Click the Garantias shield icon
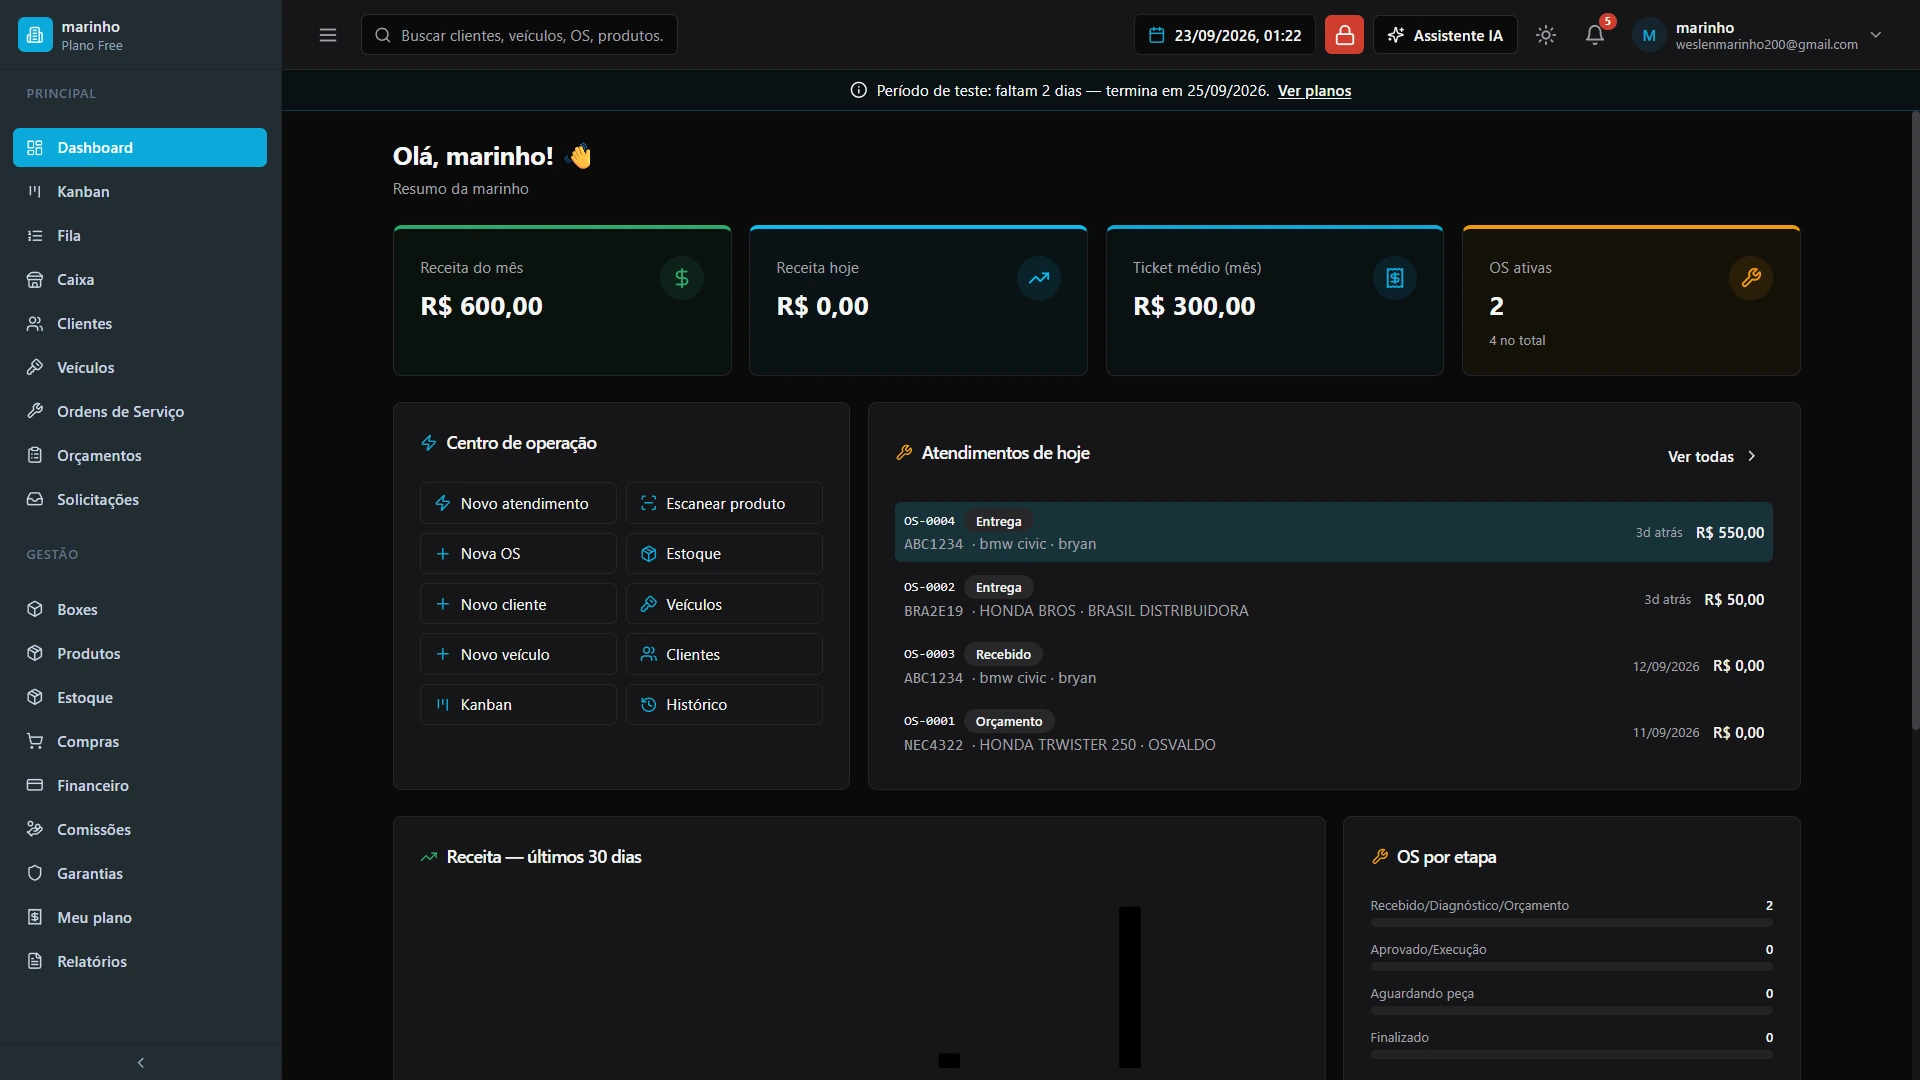The image size is (1920, 1080). [35, 873]
